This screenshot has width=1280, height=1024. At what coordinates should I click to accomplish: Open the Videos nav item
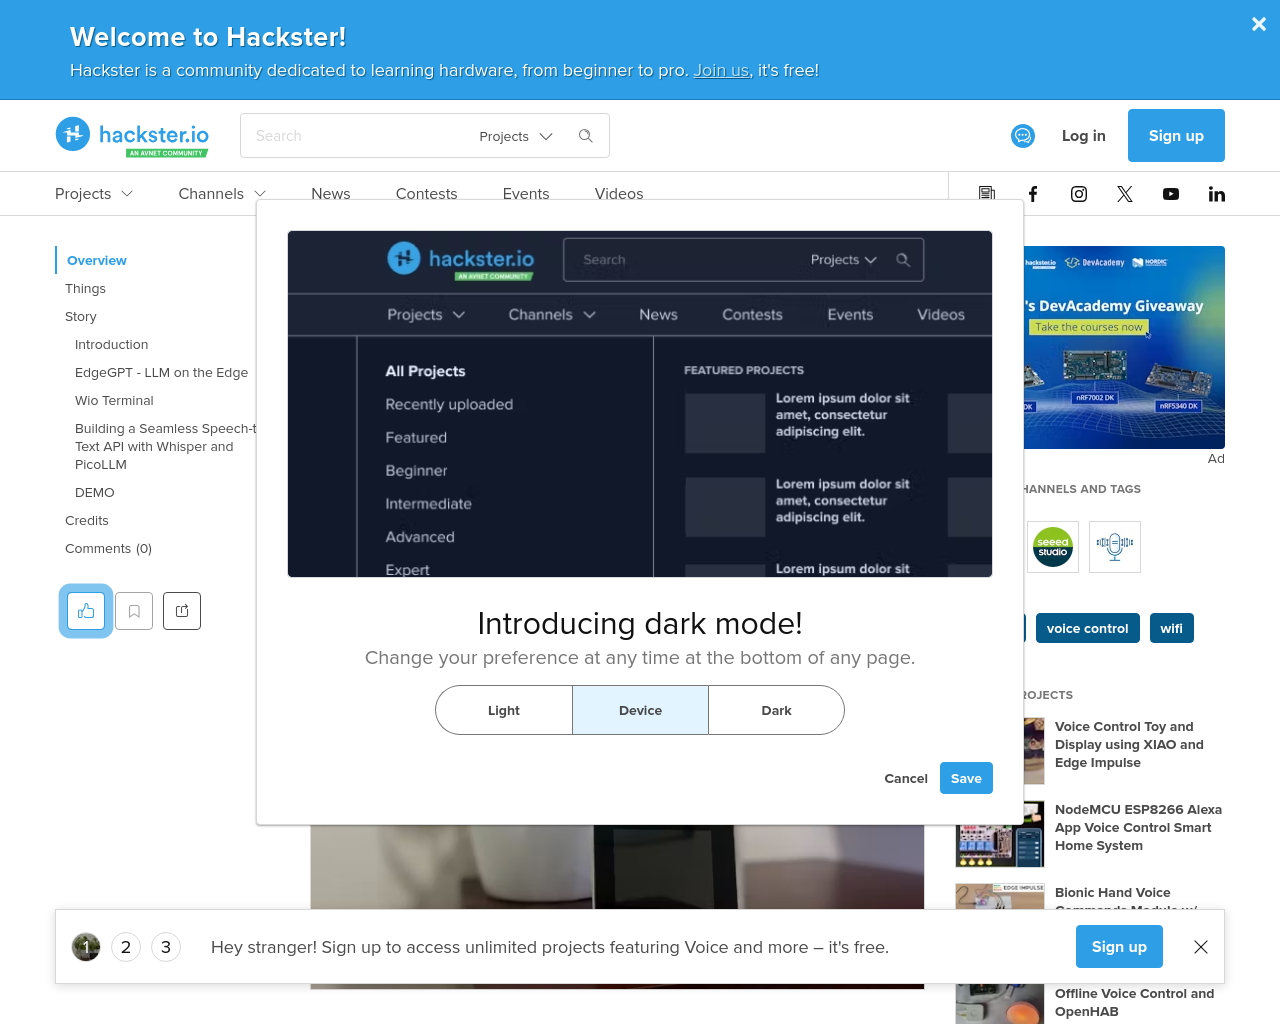pos(619,194)
